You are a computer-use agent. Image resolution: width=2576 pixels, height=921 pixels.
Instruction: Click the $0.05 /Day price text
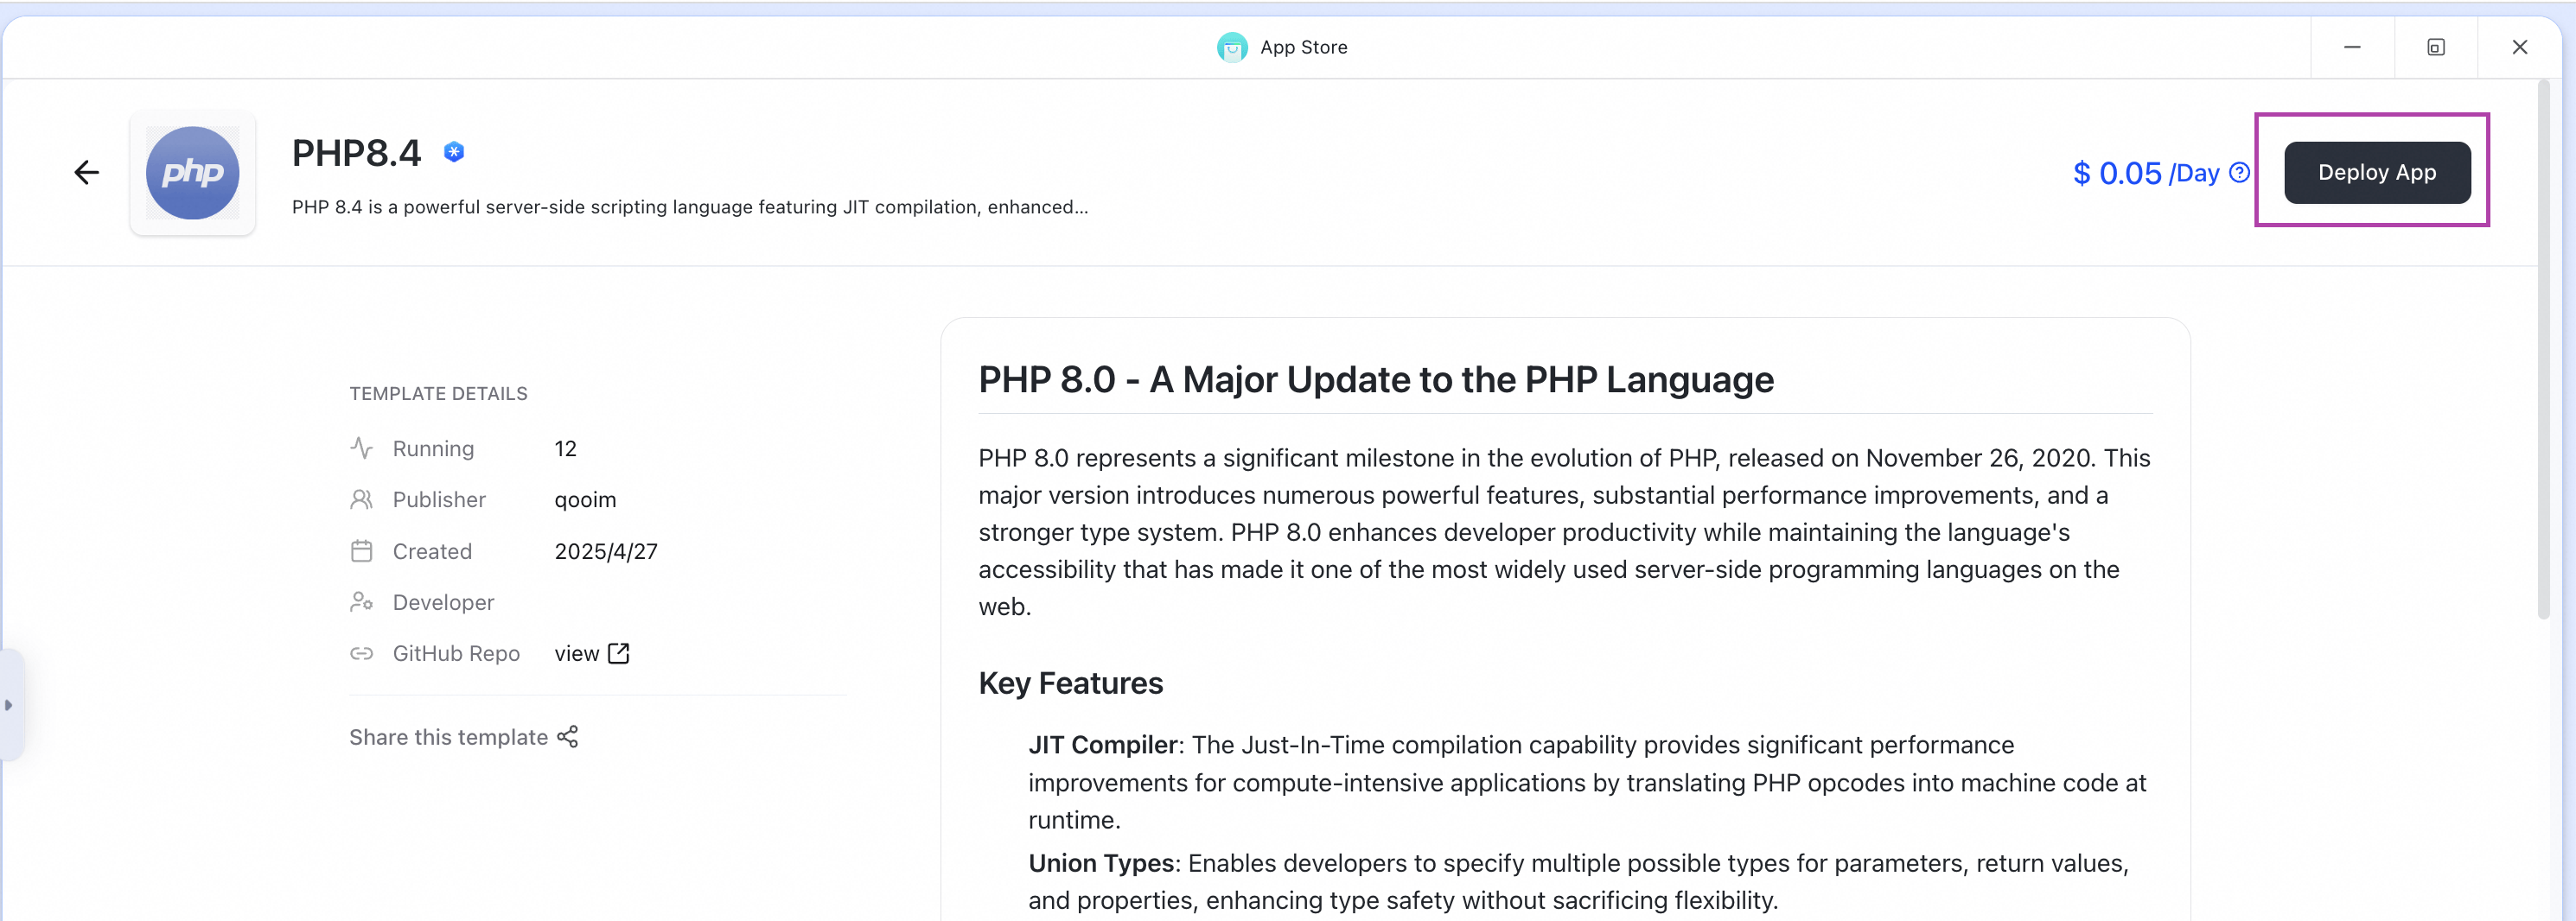(2145, 173)
